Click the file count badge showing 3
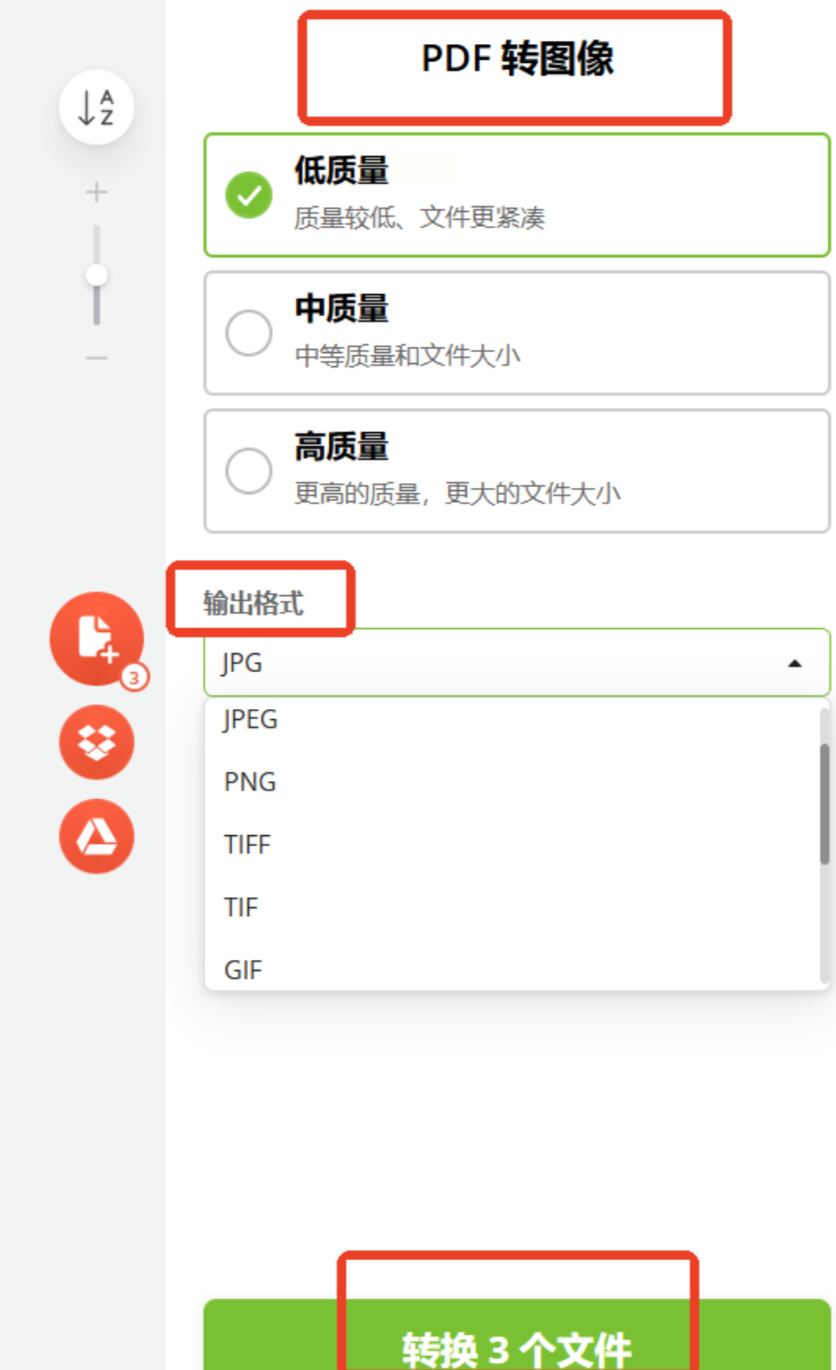The width and height of the screenshot is (836, 1370). [x=134, y=678]
